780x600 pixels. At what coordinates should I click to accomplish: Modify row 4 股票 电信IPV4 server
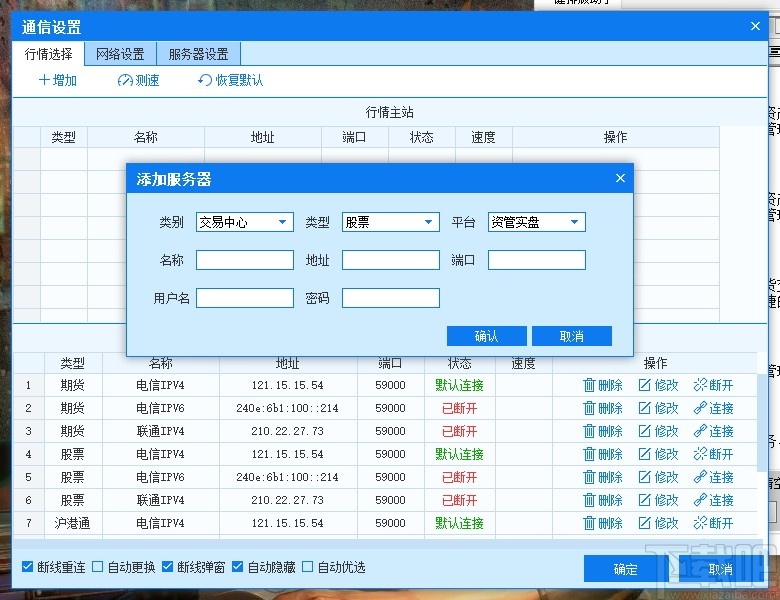pyautogui.click(x=658, y=454)
